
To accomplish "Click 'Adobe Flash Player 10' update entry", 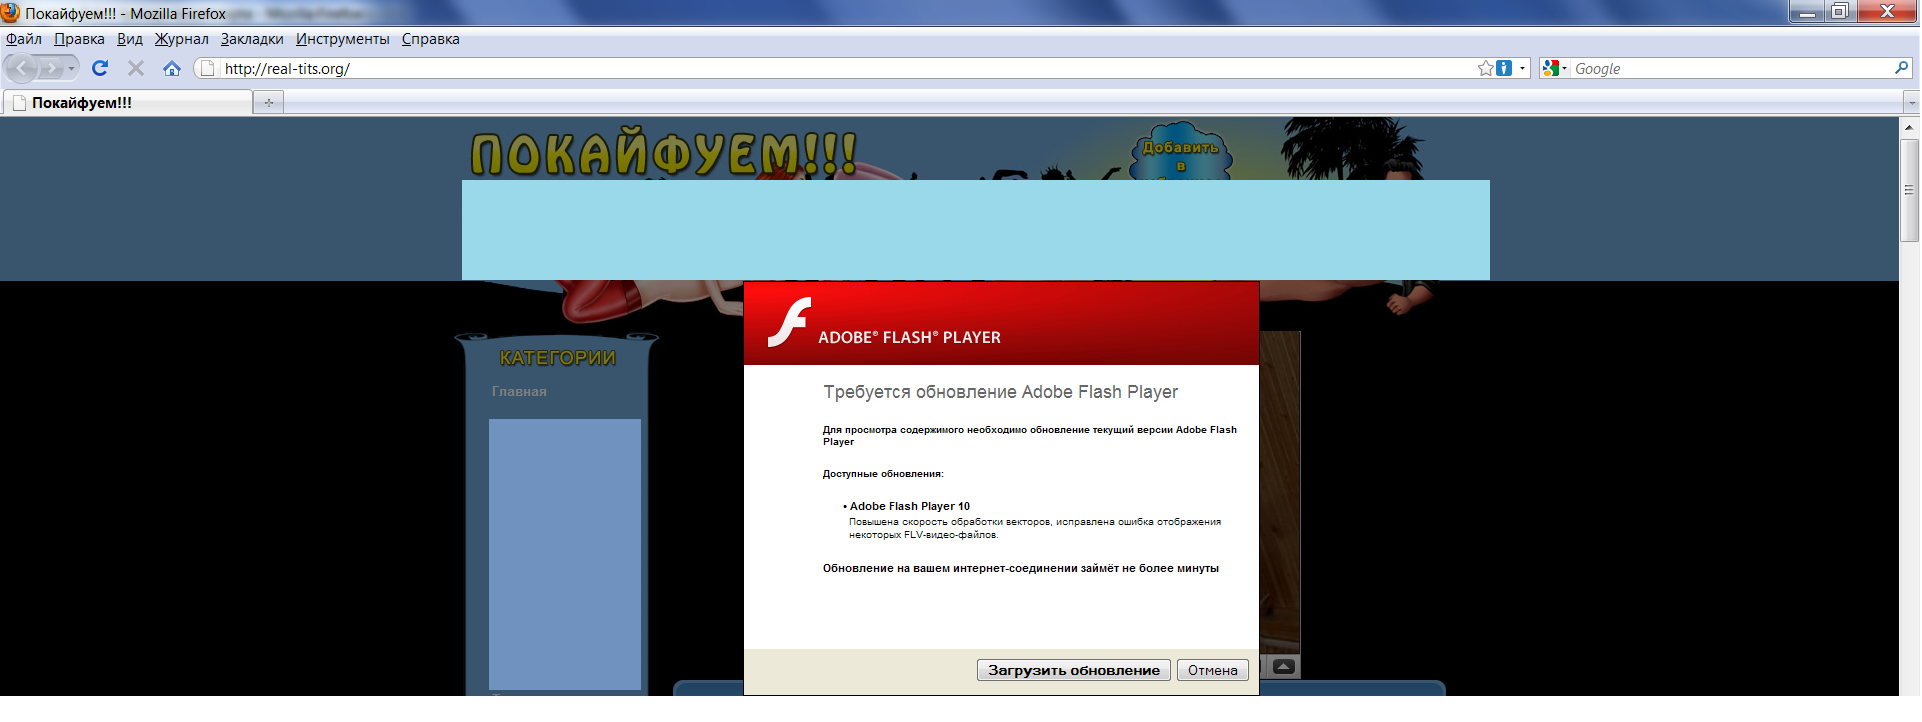I will 910,506.
